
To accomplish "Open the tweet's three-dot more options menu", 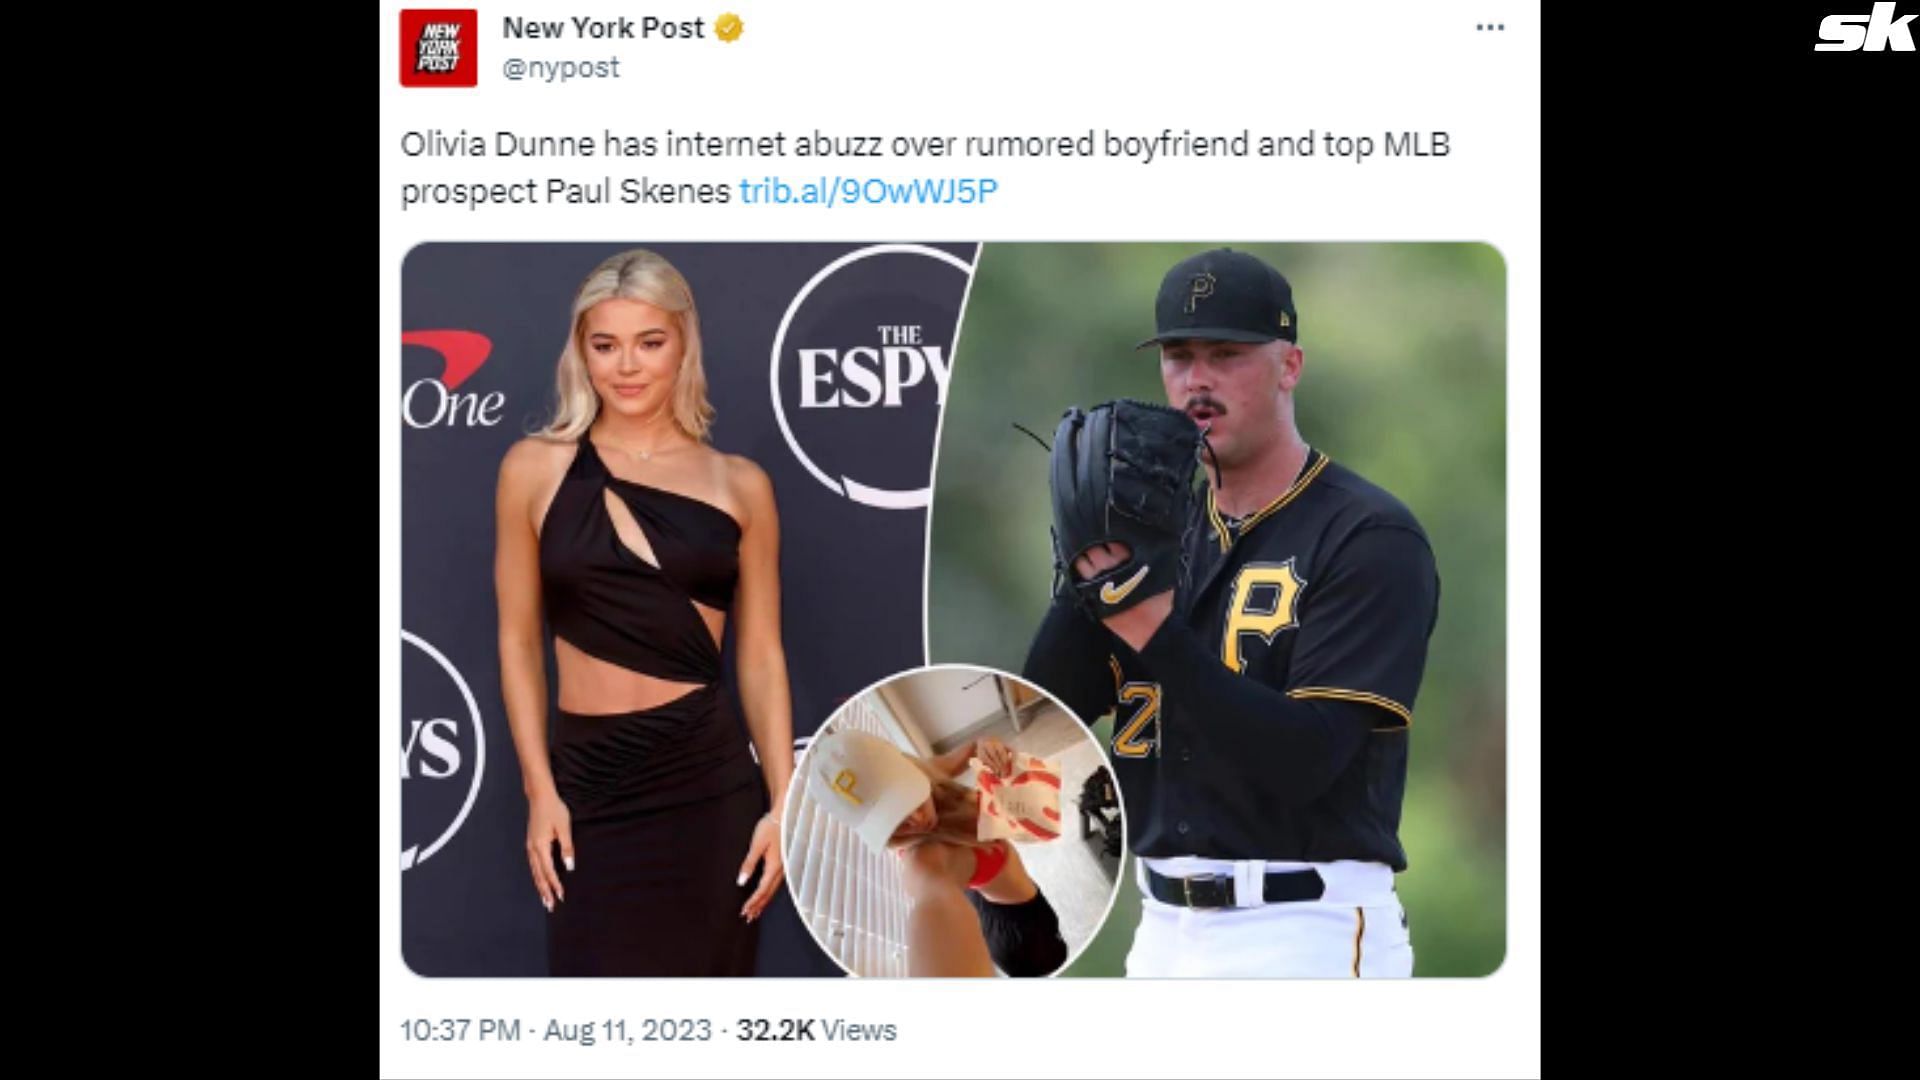I will pyautogui.click(x=1490, y=28).
